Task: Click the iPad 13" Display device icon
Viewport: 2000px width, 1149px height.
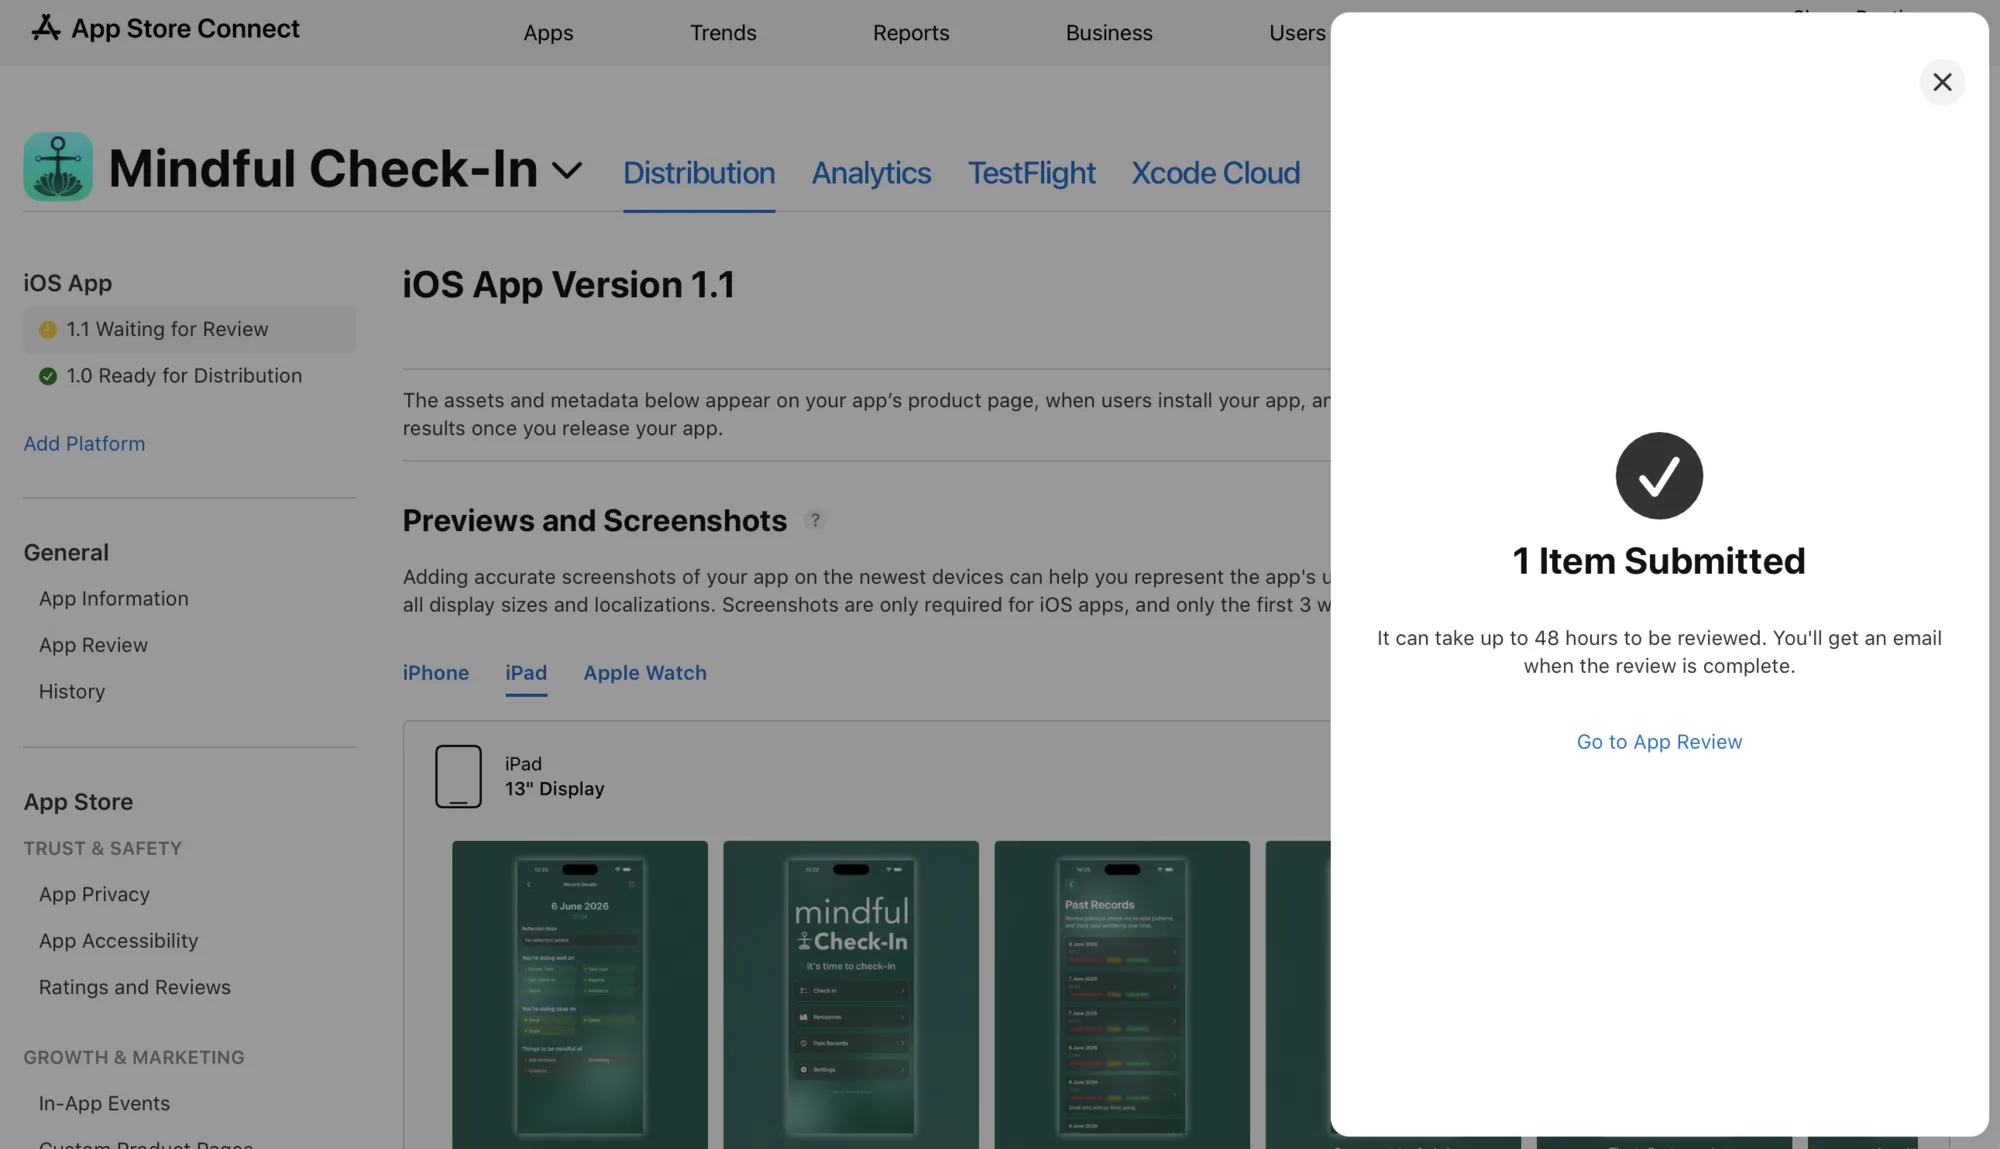Action: (x=458, y=776)
